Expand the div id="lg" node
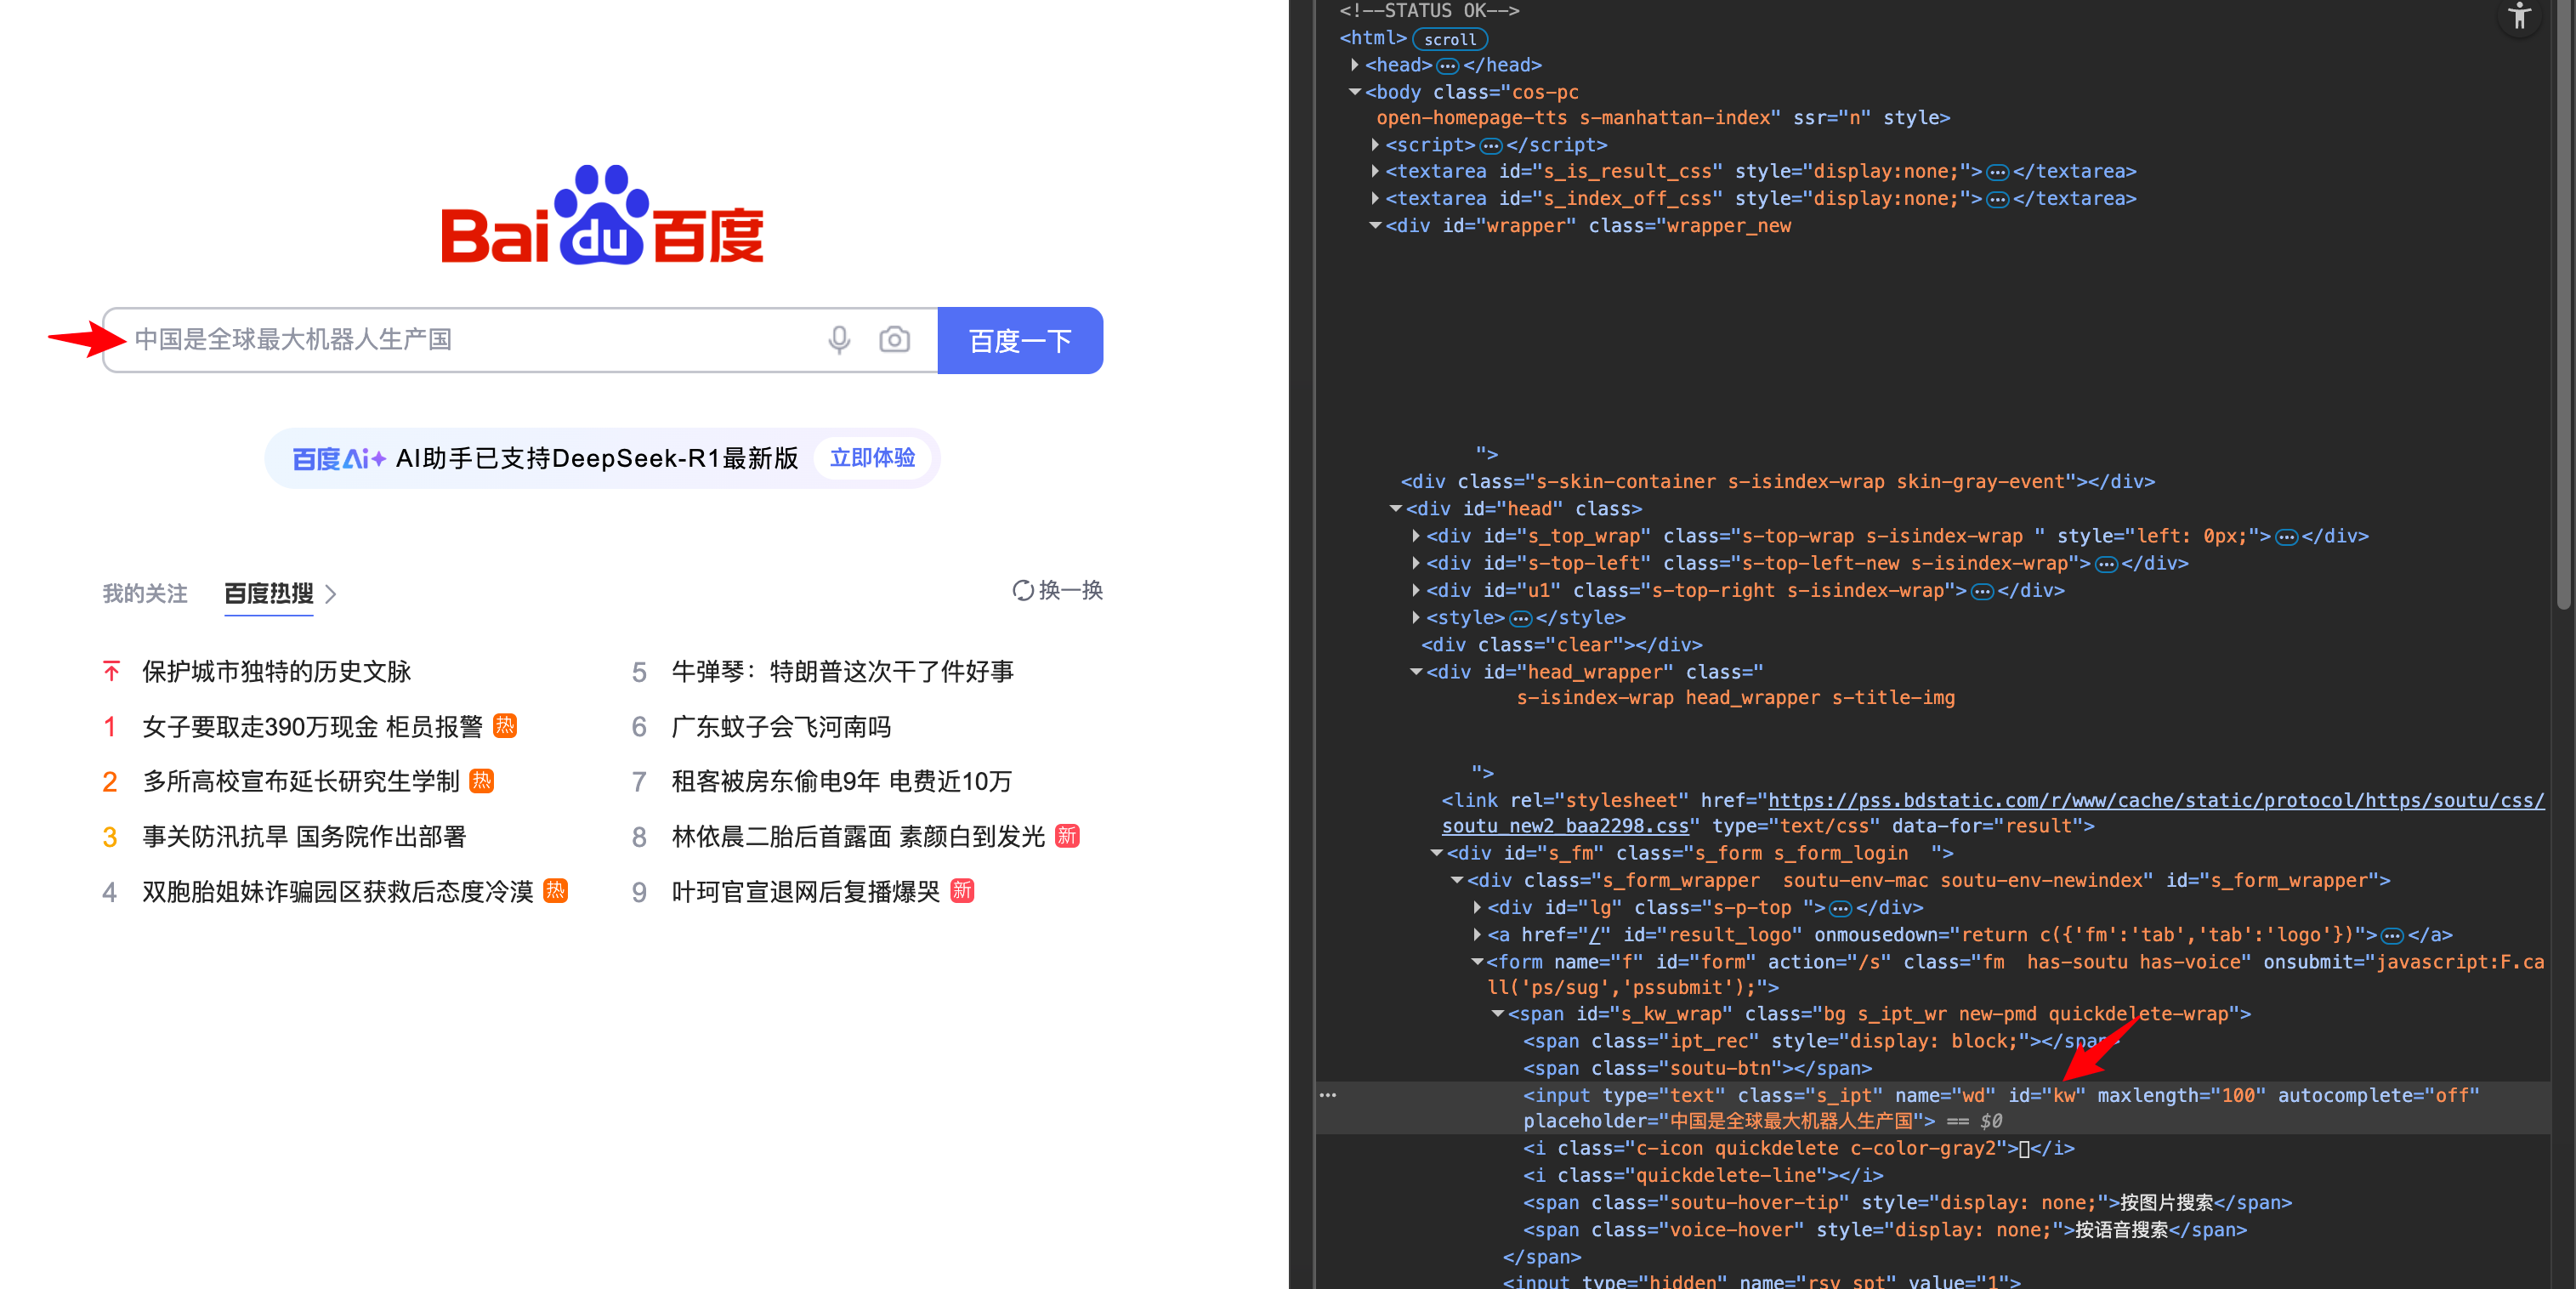 point(1477,907)
